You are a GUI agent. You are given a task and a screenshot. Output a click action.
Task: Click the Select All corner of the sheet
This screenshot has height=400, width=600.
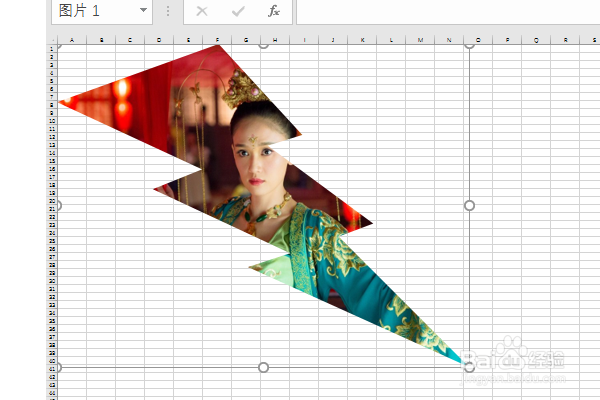pyautogui.click(x=52, y=40)
